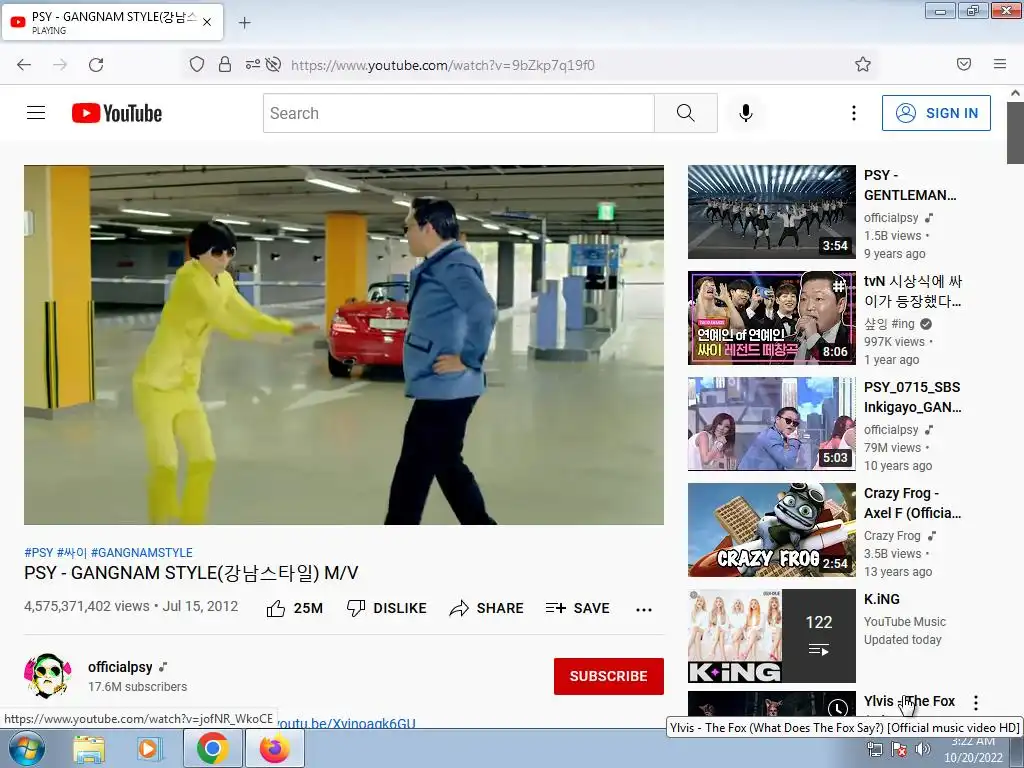Screen dimensions: 1024x768
Task: Open Windows Explorer from taskbar
Action: point(89,748)
